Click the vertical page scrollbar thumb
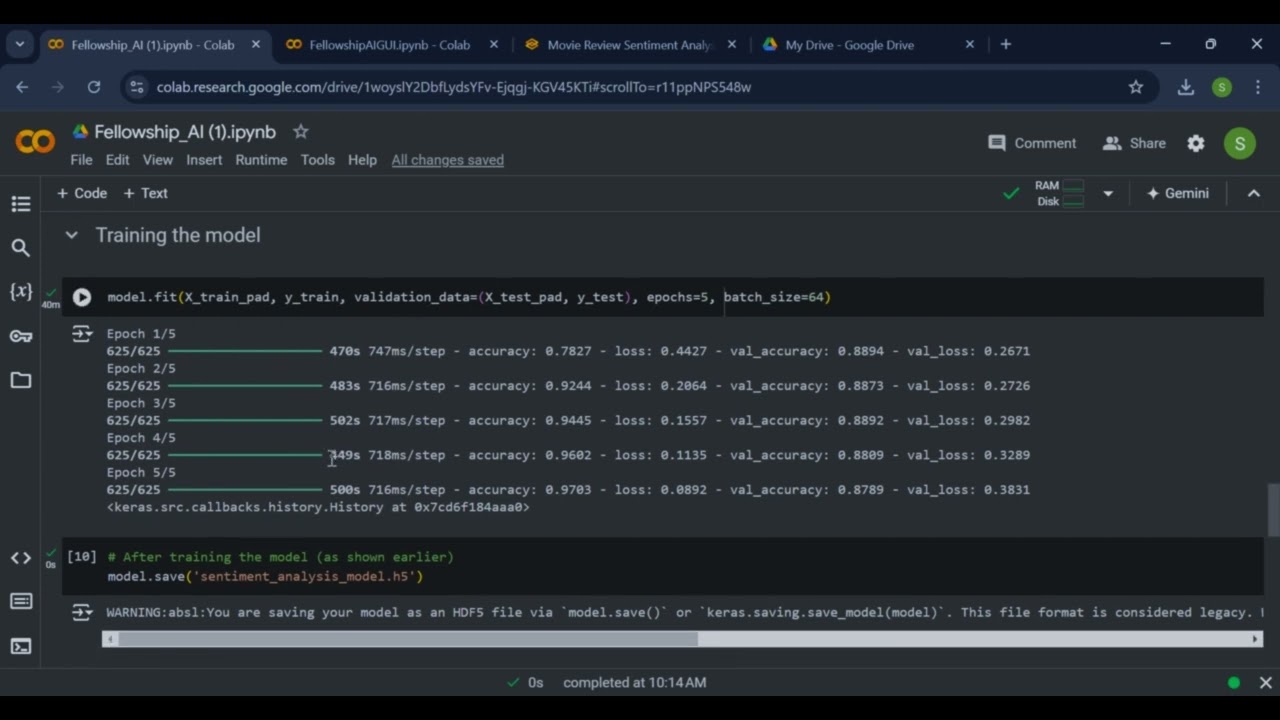1280x720 pixels. tap(1273, 511)
